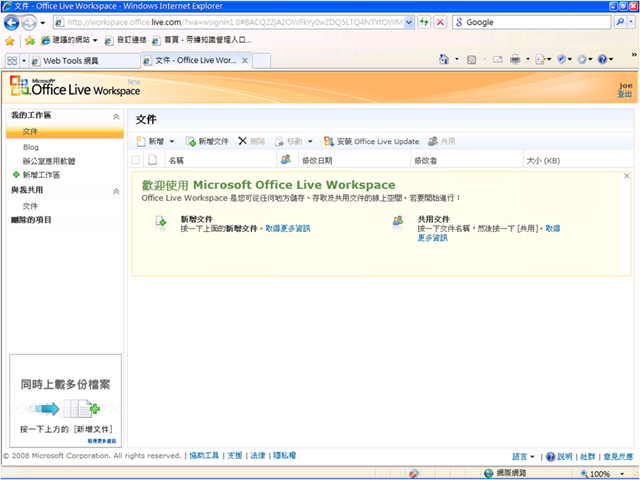Open recent pages dropdown next to Forward
The width and height of the screenshot is (640, 480).
click(x=43, y=23)
